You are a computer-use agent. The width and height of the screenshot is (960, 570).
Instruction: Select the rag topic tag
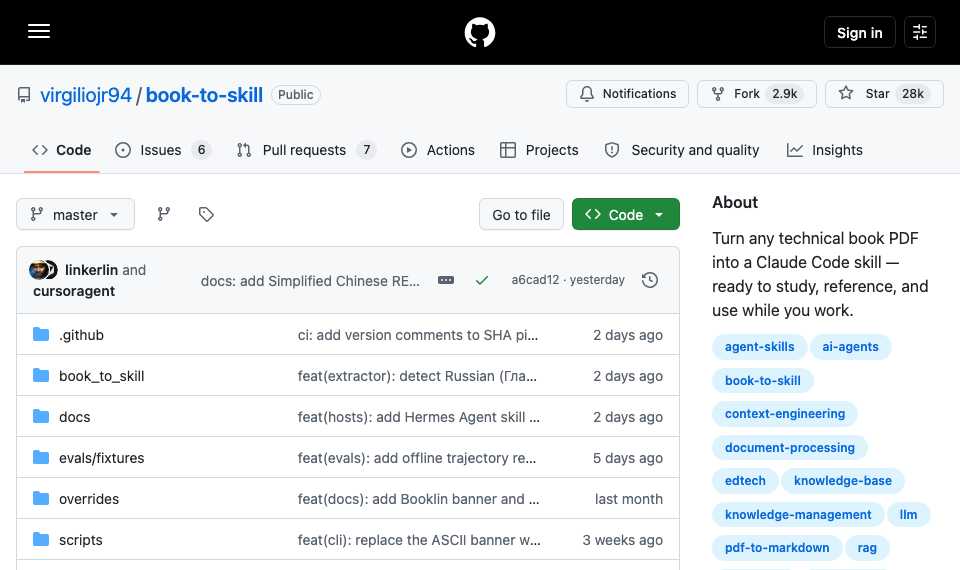pos(867,547)
